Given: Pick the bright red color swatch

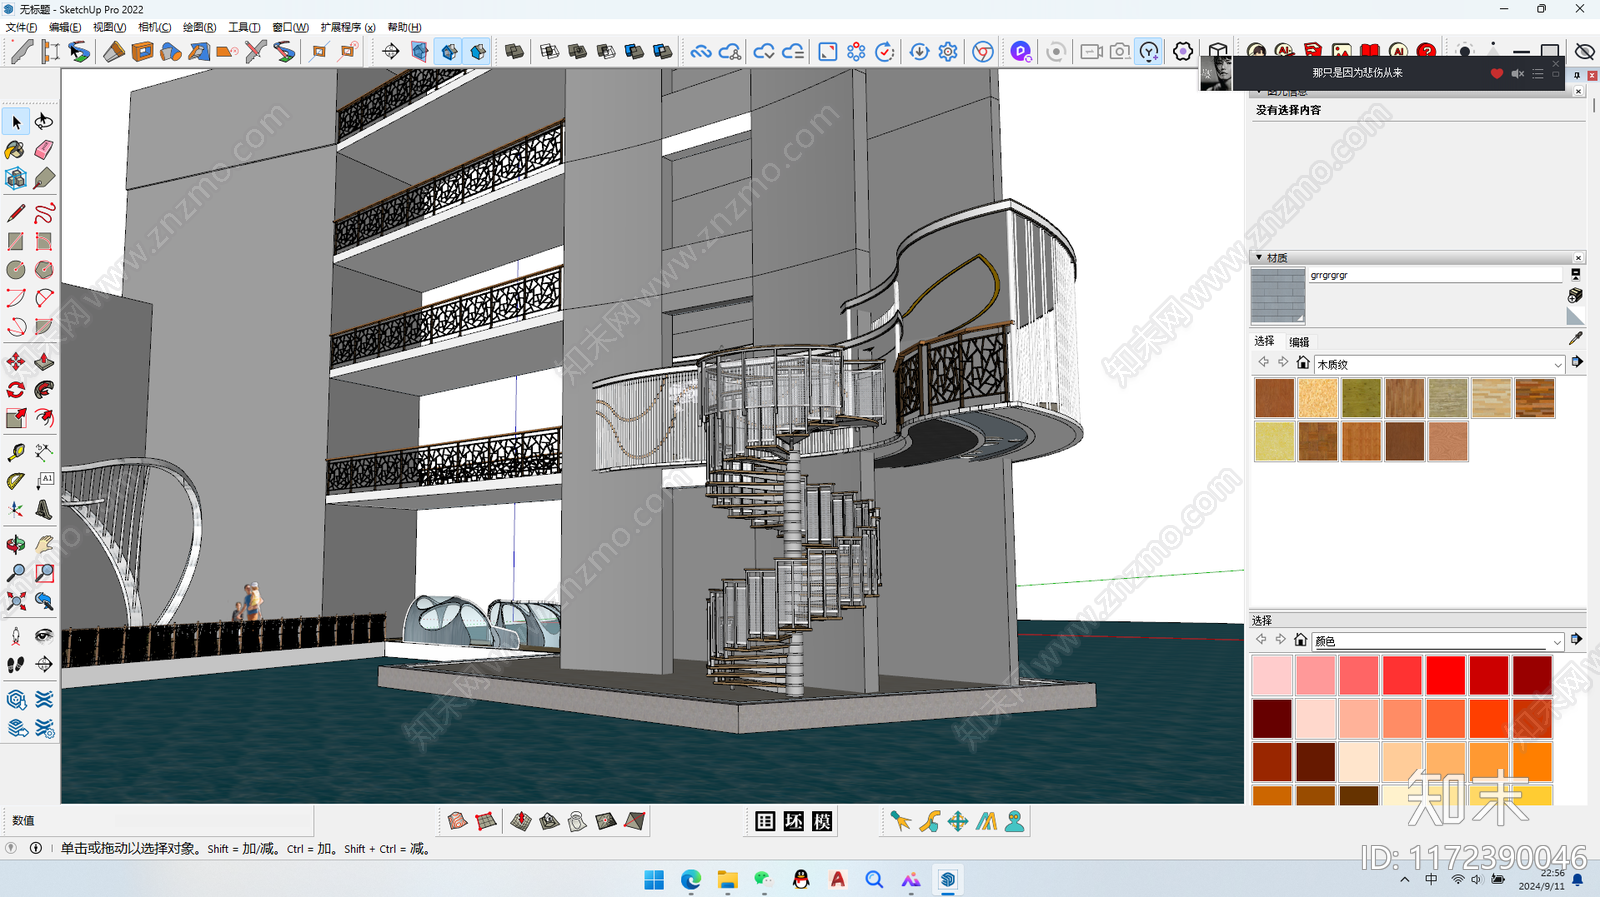Looking at the screenshot, I should pyautogui.click(x=1445, y=675).
